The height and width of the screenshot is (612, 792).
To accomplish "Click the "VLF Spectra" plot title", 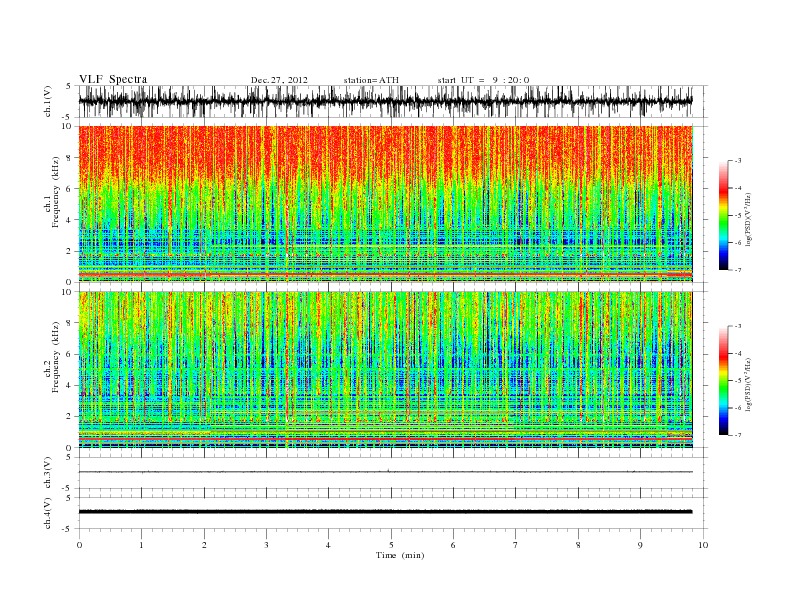I will (x=113, y=79).
